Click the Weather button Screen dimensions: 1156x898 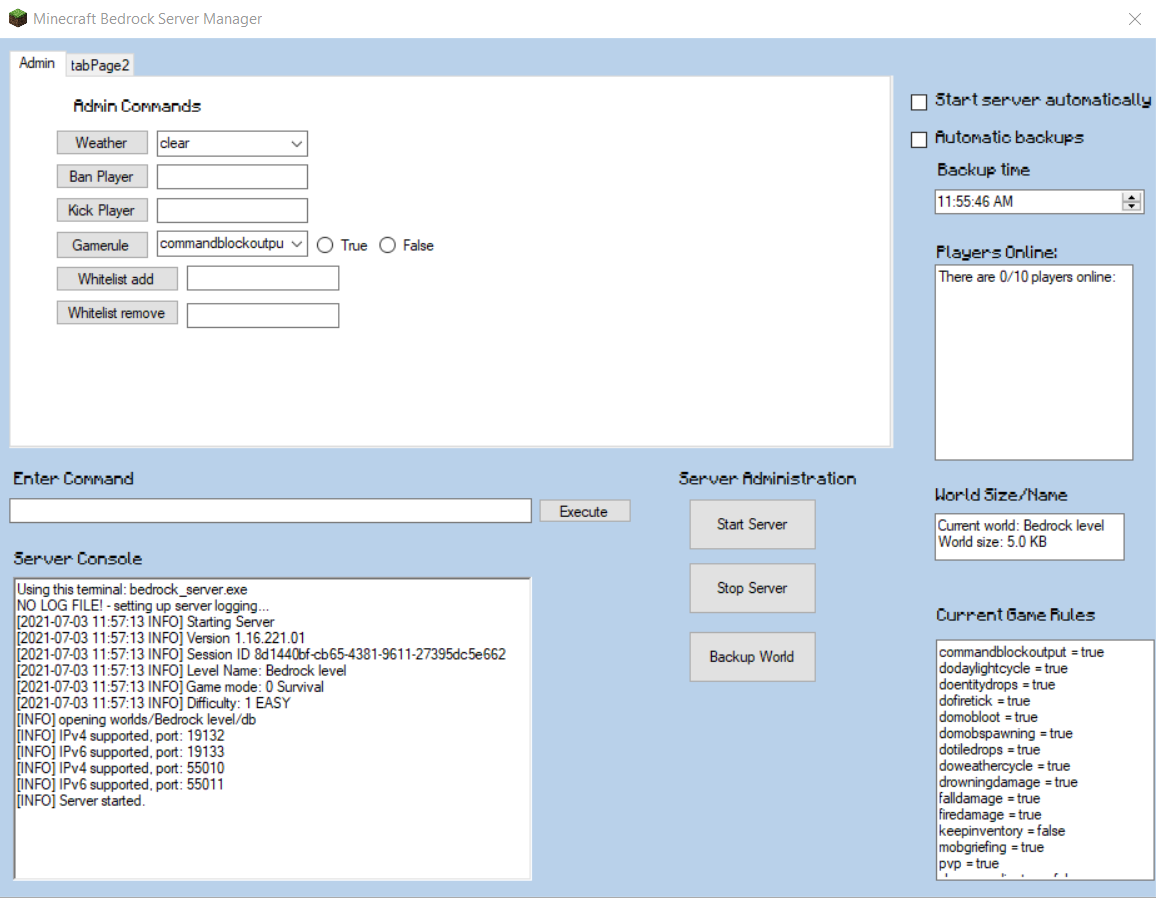[x=102, y=143]
